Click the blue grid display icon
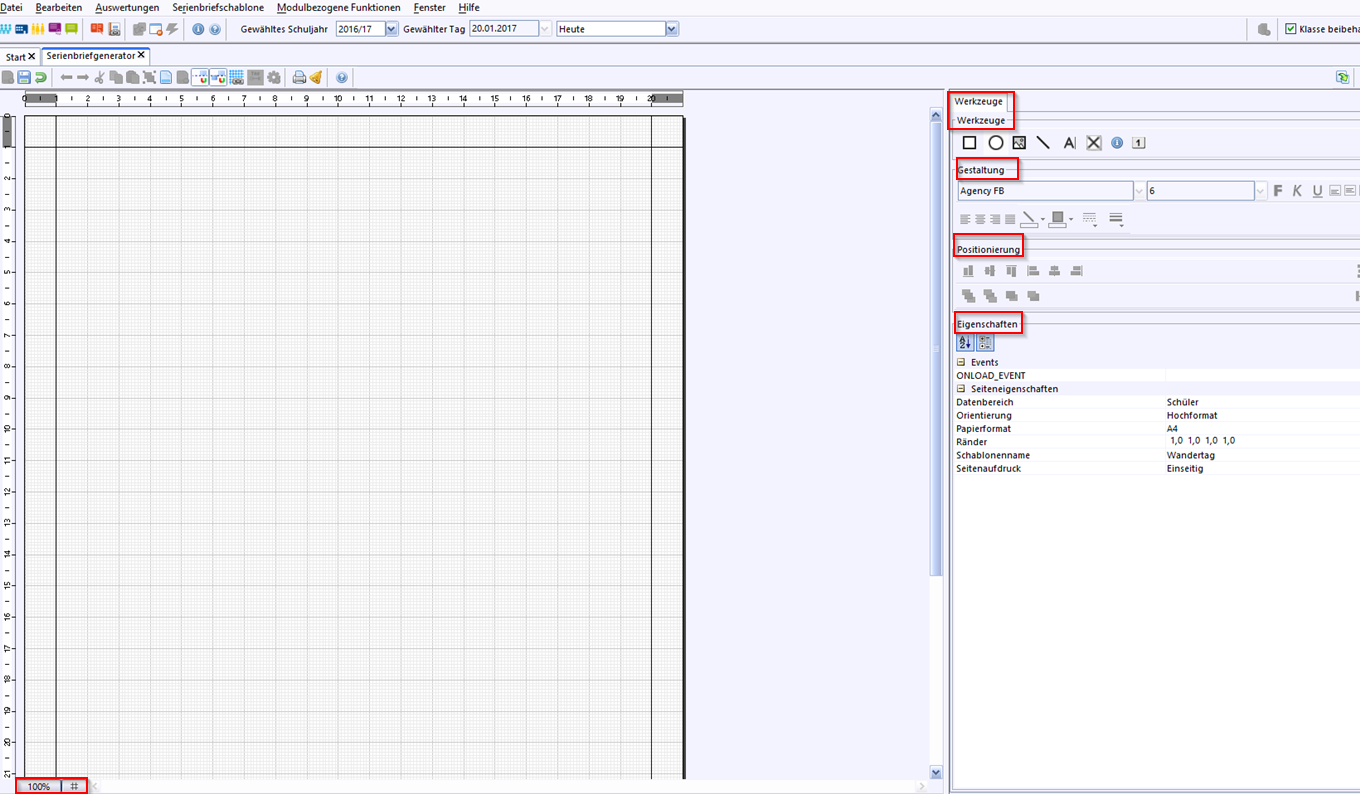This screenshot has width=1360, height=794. pyautogui.click(x=237, y=77)
